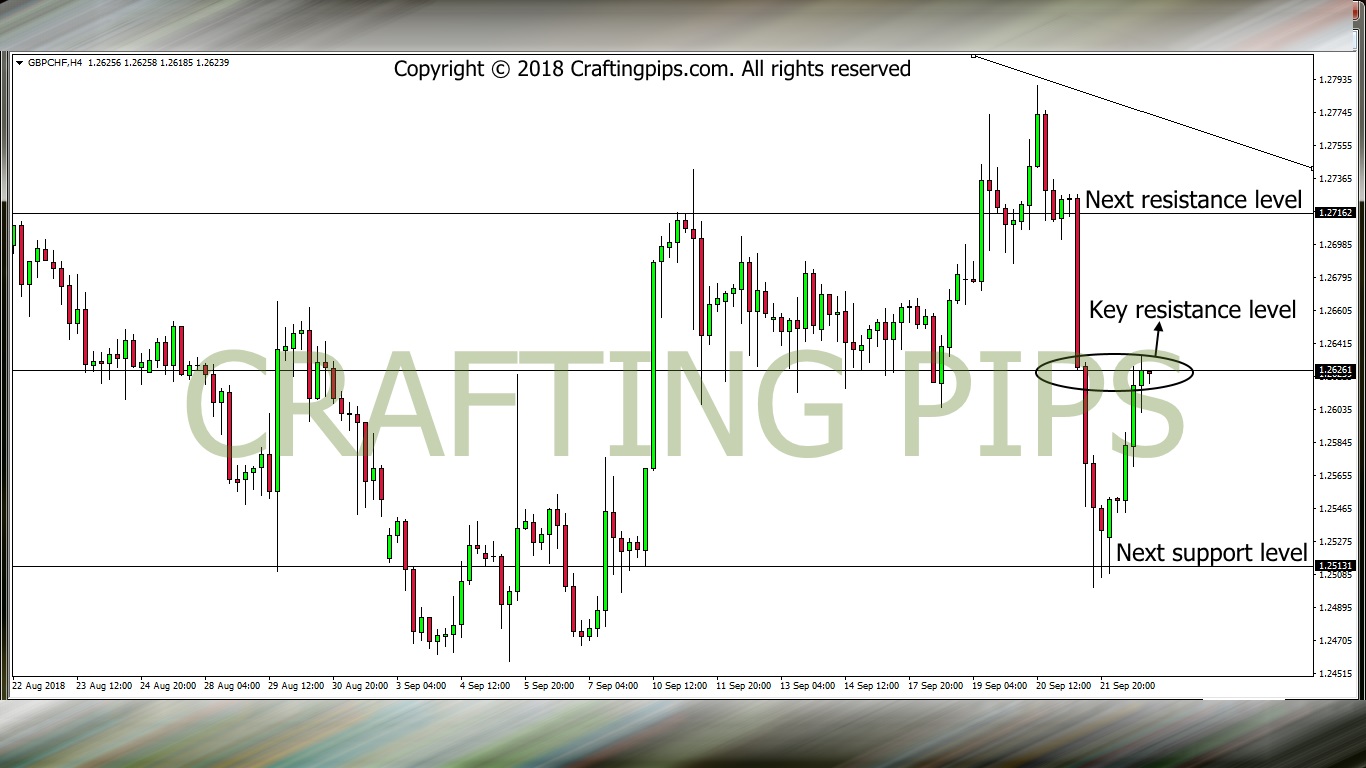The image size is (1366, 768).
Task: Click the high price value 1.26258
Action: tap(142, 63)
